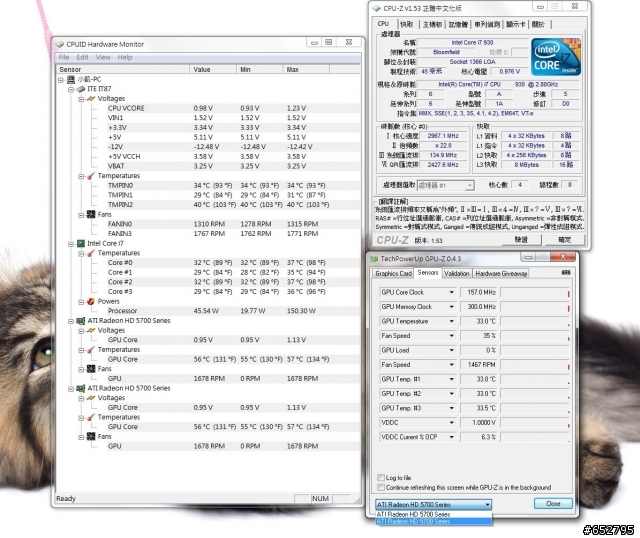Switch to 主機板 tab in CPU-Z
The image size is (640, 538).
(x=432, y=24)
